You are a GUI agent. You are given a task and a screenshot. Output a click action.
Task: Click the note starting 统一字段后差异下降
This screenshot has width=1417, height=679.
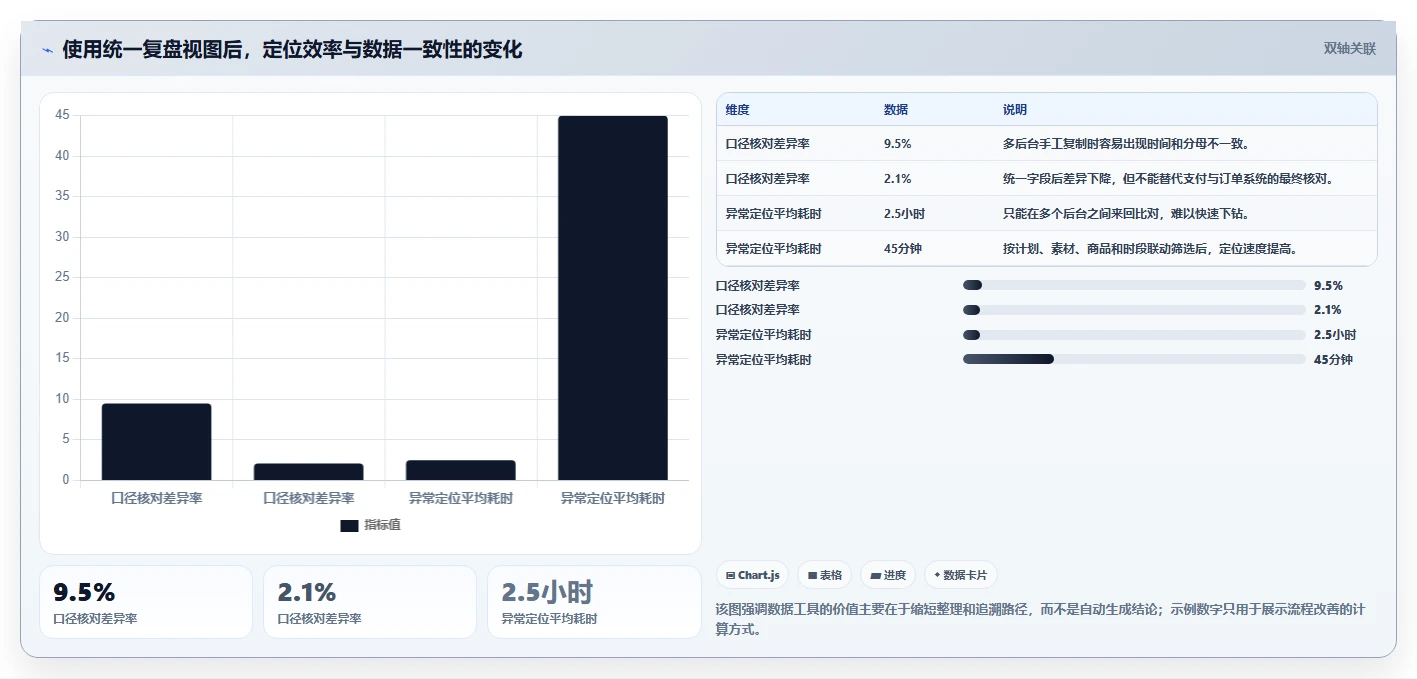click(x=1169, y=179)
